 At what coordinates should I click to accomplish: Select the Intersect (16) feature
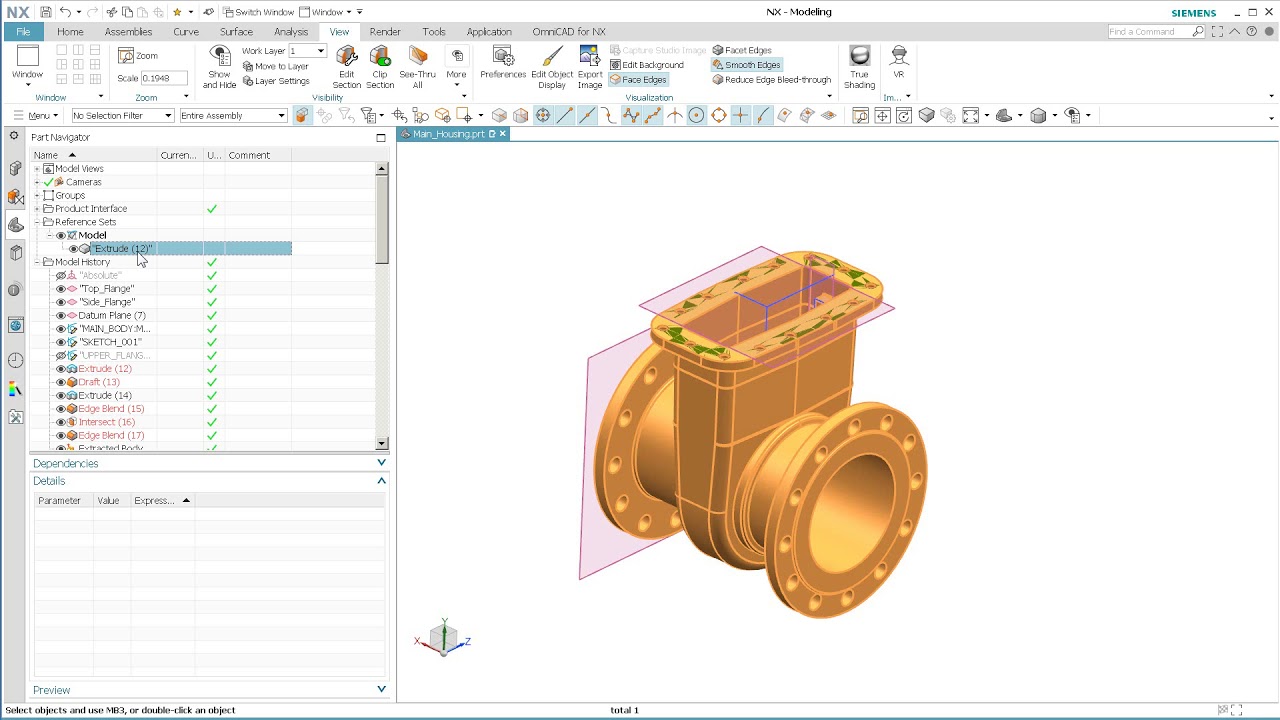point(106,422)
